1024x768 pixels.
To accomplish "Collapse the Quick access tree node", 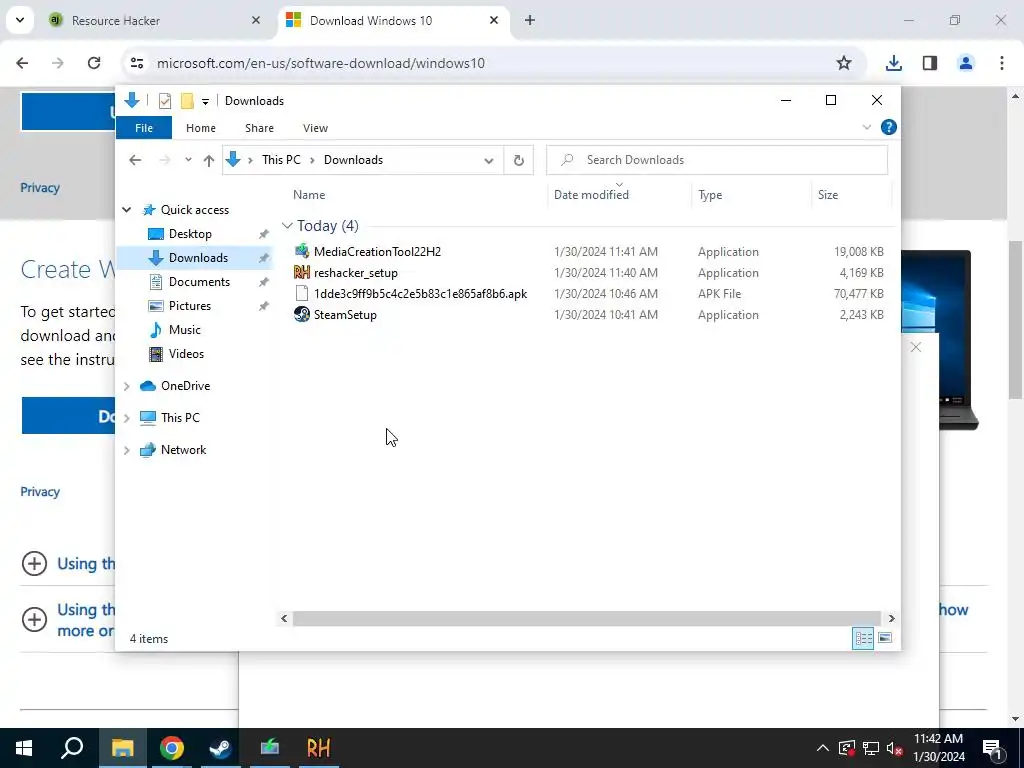I will (127, 210).
